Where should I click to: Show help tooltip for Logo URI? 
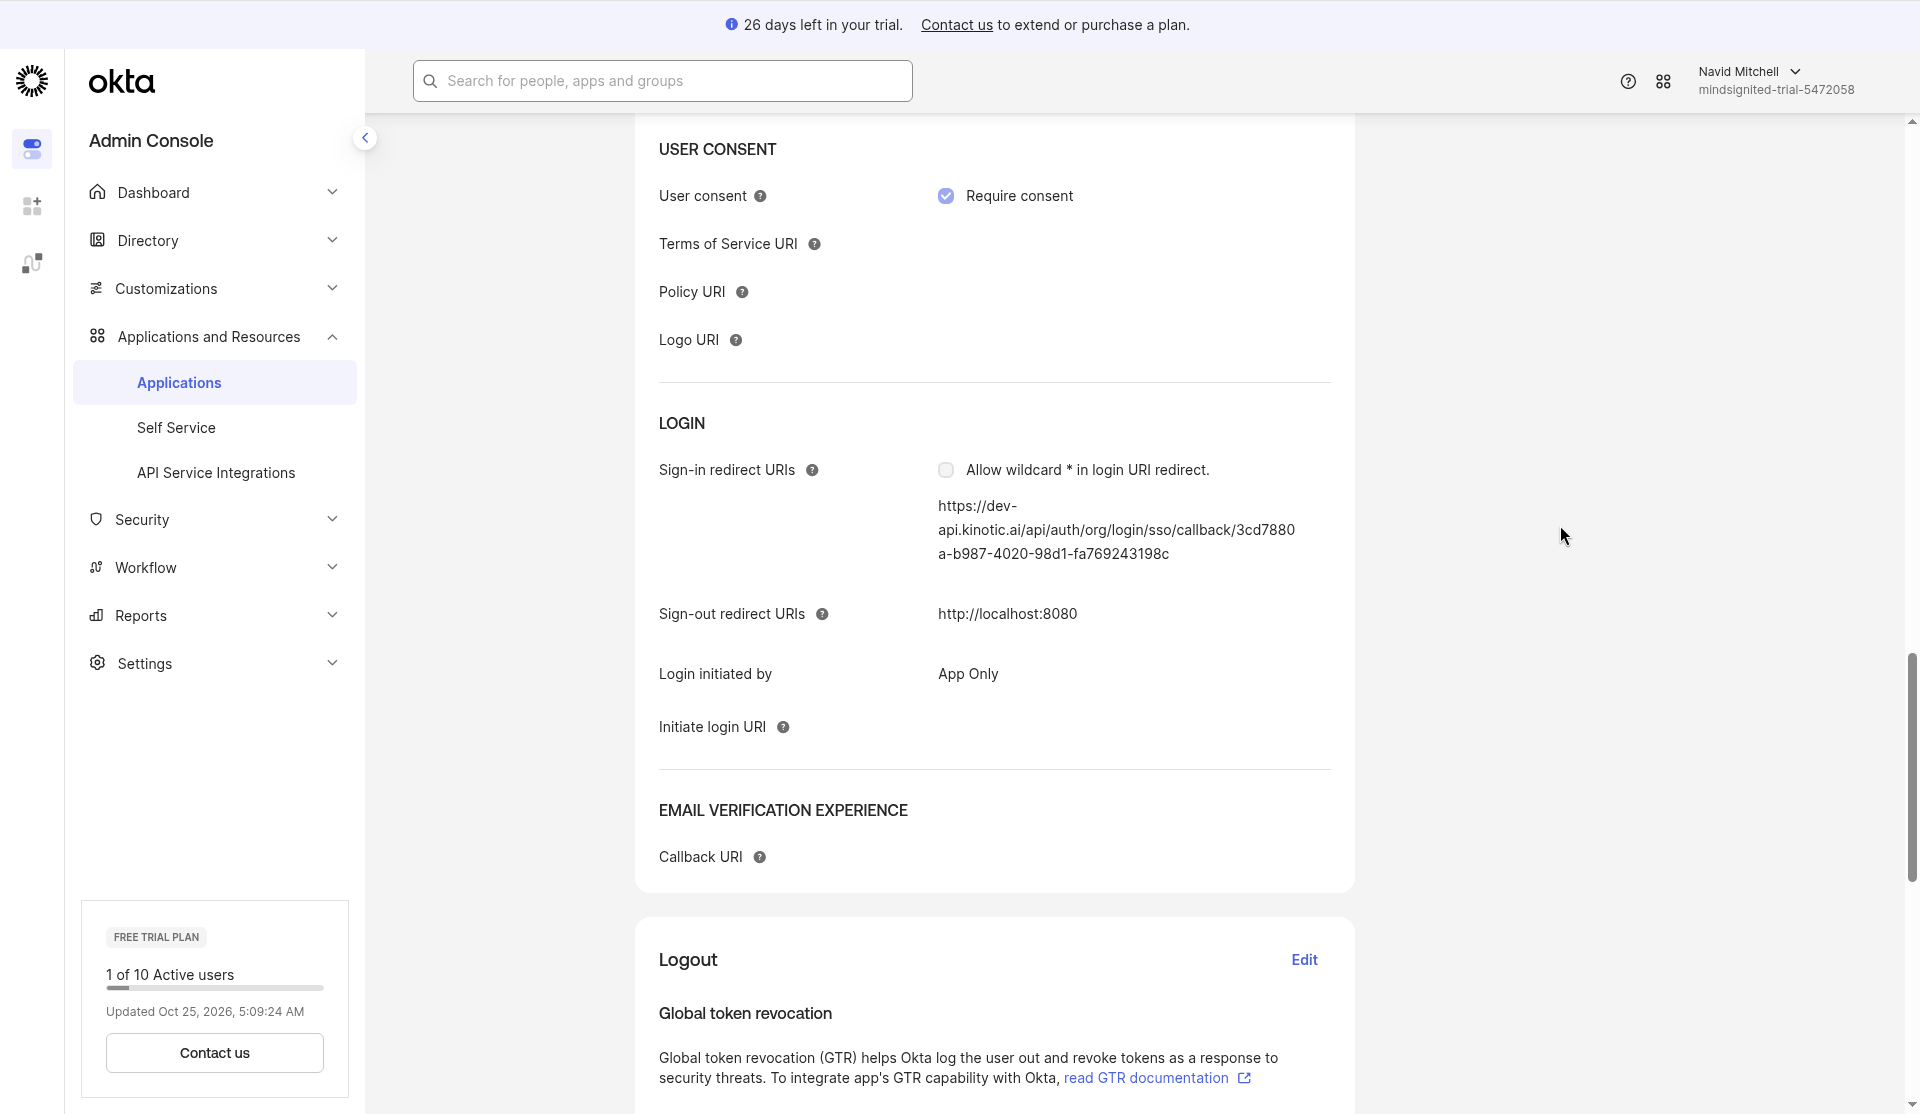tap(736, 340)
